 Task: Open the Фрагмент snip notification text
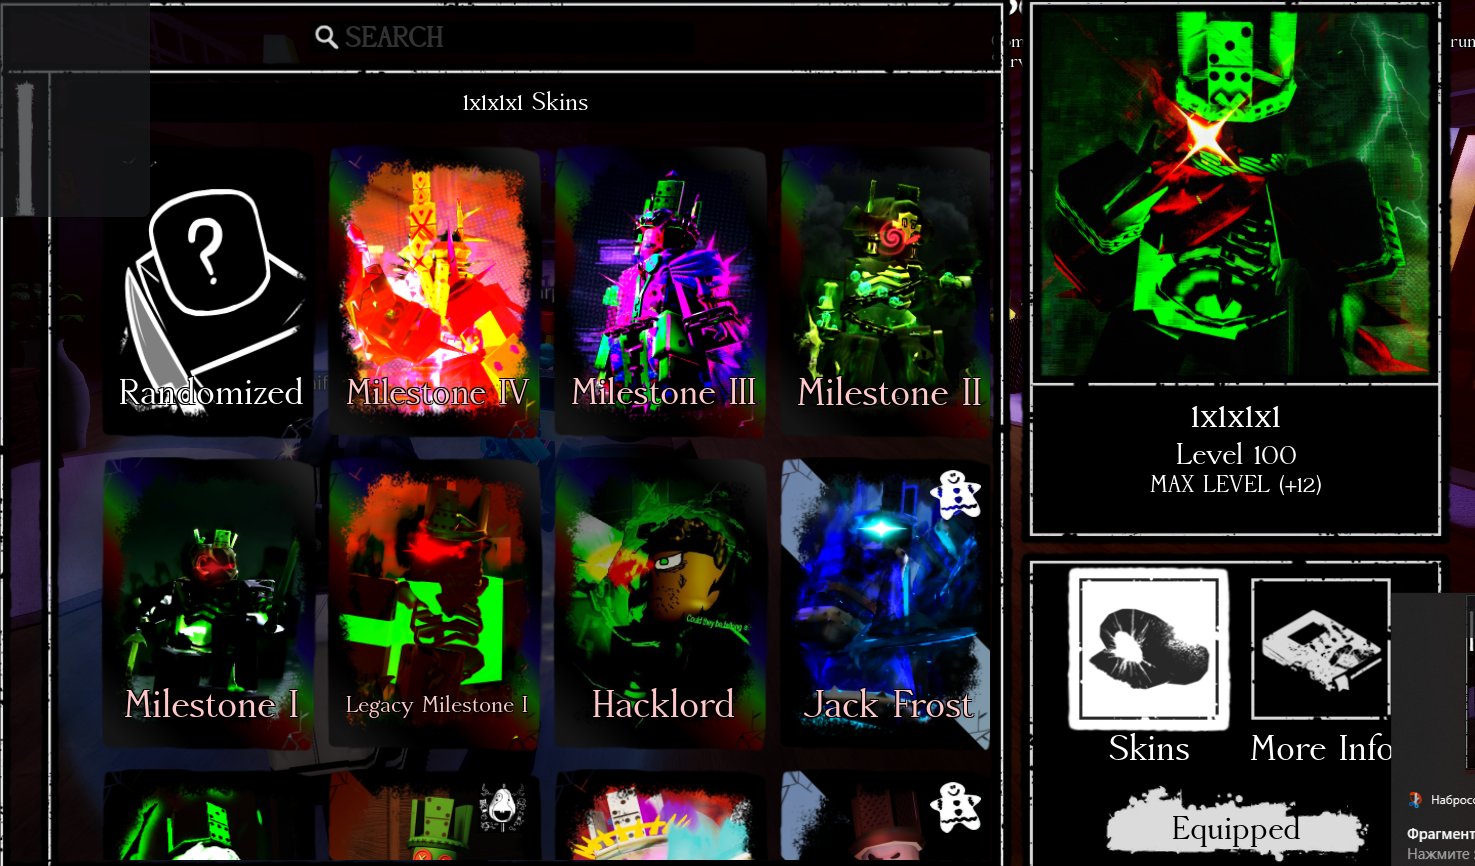[x=1441, y=833]
